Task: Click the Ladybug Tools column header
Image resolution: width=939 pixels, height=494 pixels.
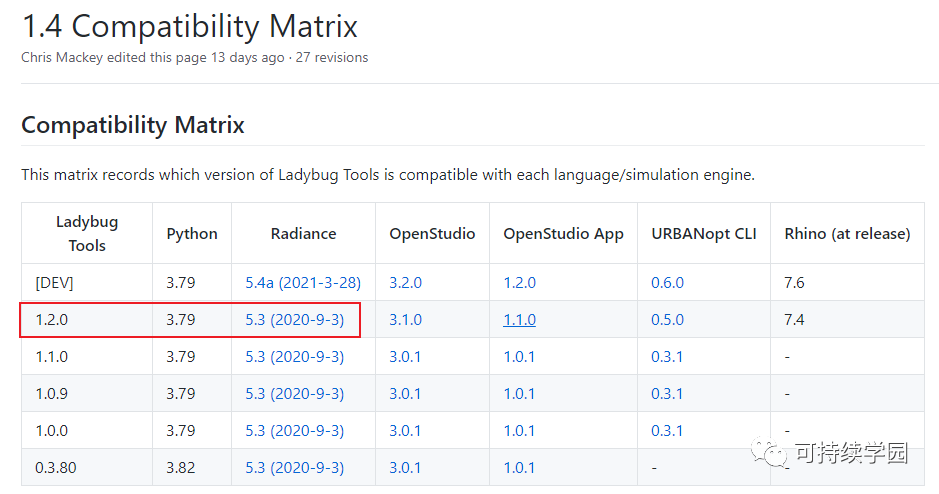Action: click(87, 233)
